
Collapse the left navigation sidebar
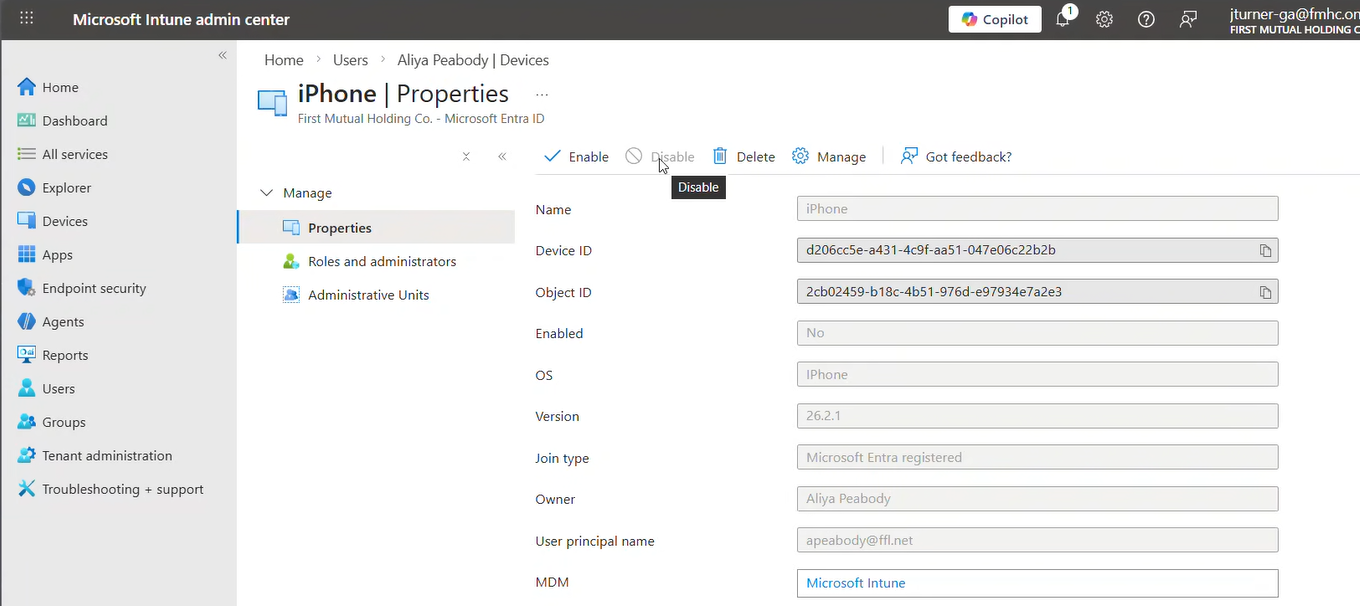(223, 55)
